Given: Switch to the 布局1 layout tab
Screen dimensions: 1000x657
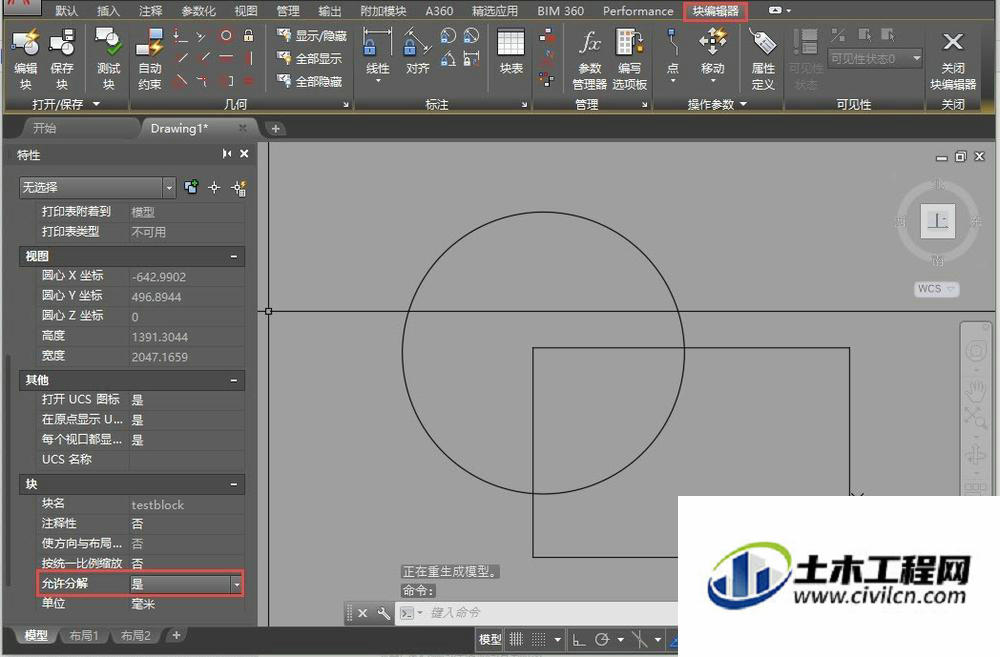Looking at the screenshot, I should pos(84,635).
